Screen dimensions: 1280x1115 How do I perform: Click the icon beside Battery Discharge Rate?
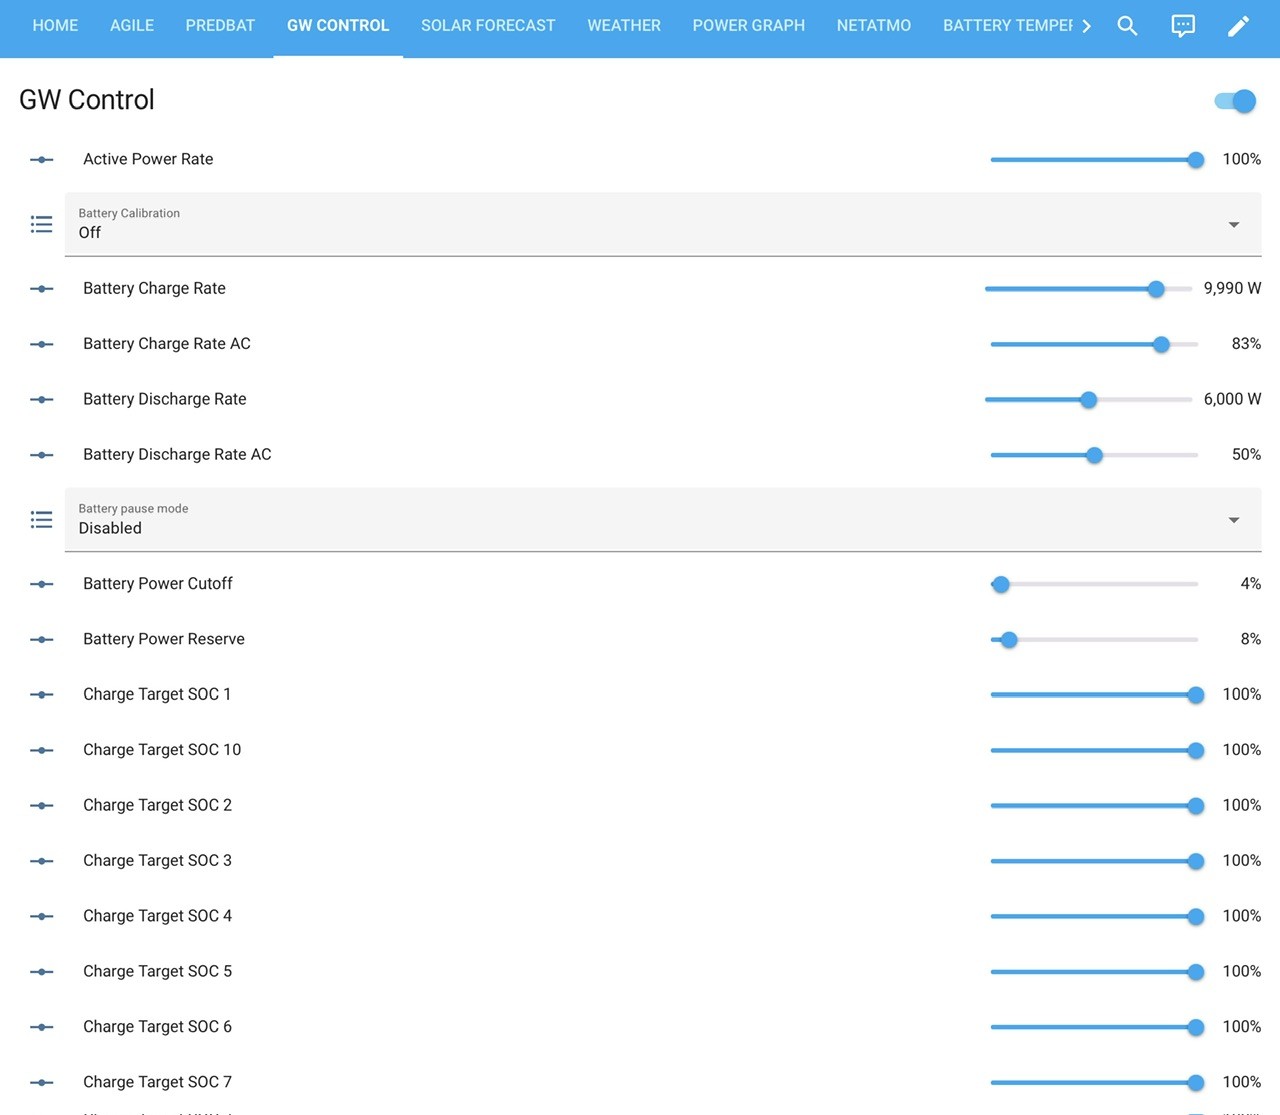point(41,399)
